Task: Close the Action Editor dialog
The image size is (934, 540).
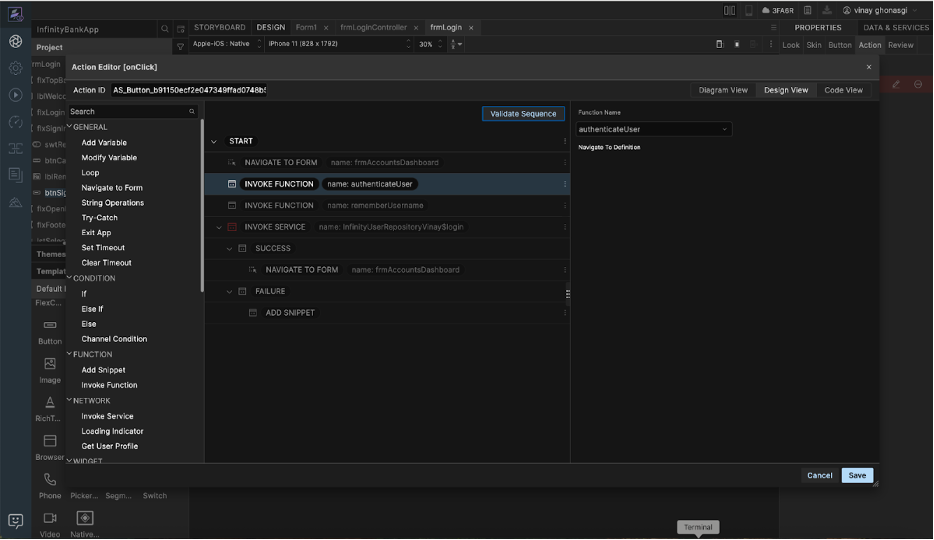Action: pyautogui.click(x=868, y=67)
